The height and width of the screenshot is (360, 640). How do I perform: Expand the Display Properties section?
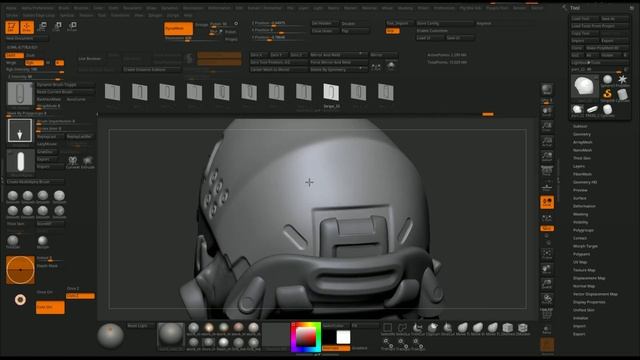point(589,302)
